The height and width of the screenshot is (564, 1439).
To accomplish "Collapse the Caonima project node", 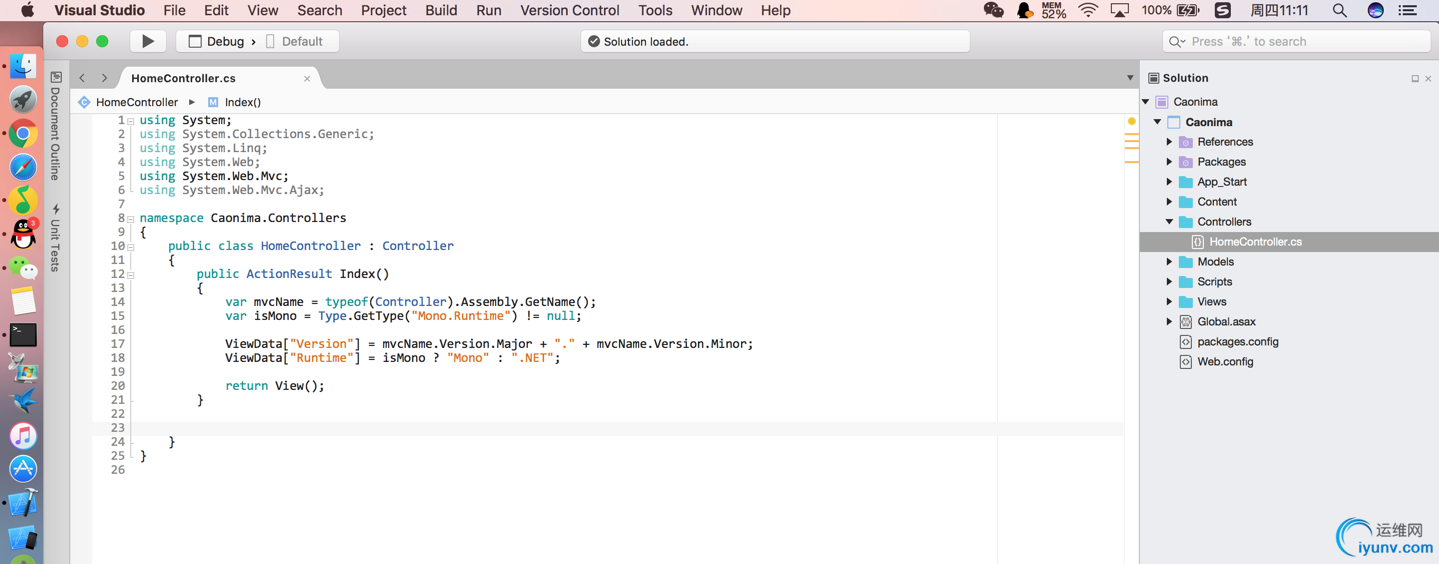I will [1158, 122].
